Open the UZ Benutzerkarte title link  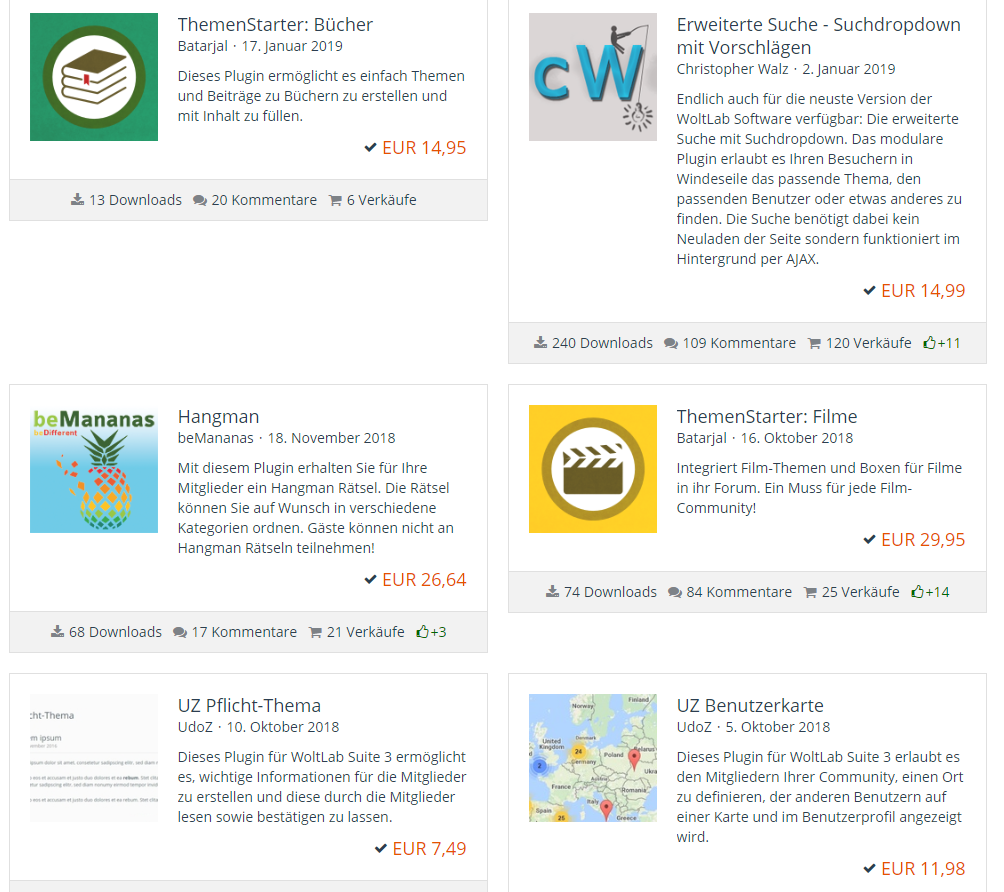pos(750,706)
